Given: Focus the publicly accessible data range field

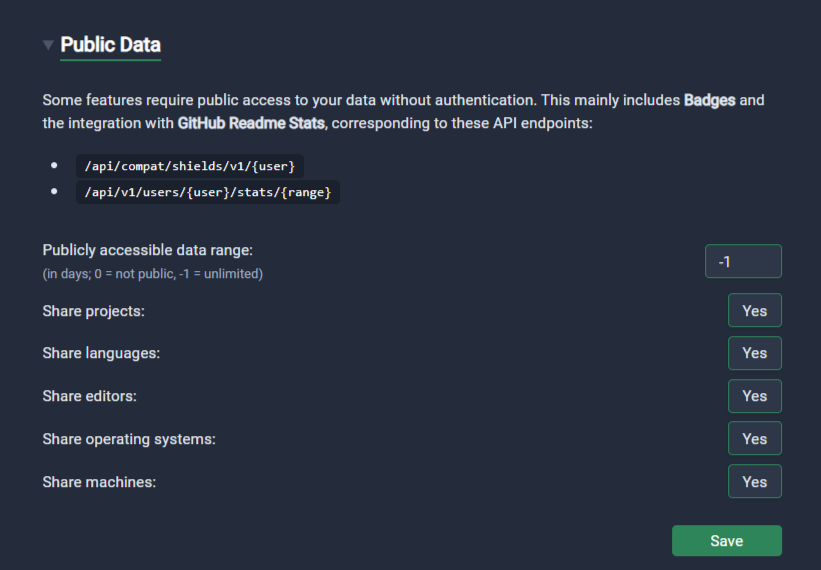Looking at the screenshot, I should [743, 261].
